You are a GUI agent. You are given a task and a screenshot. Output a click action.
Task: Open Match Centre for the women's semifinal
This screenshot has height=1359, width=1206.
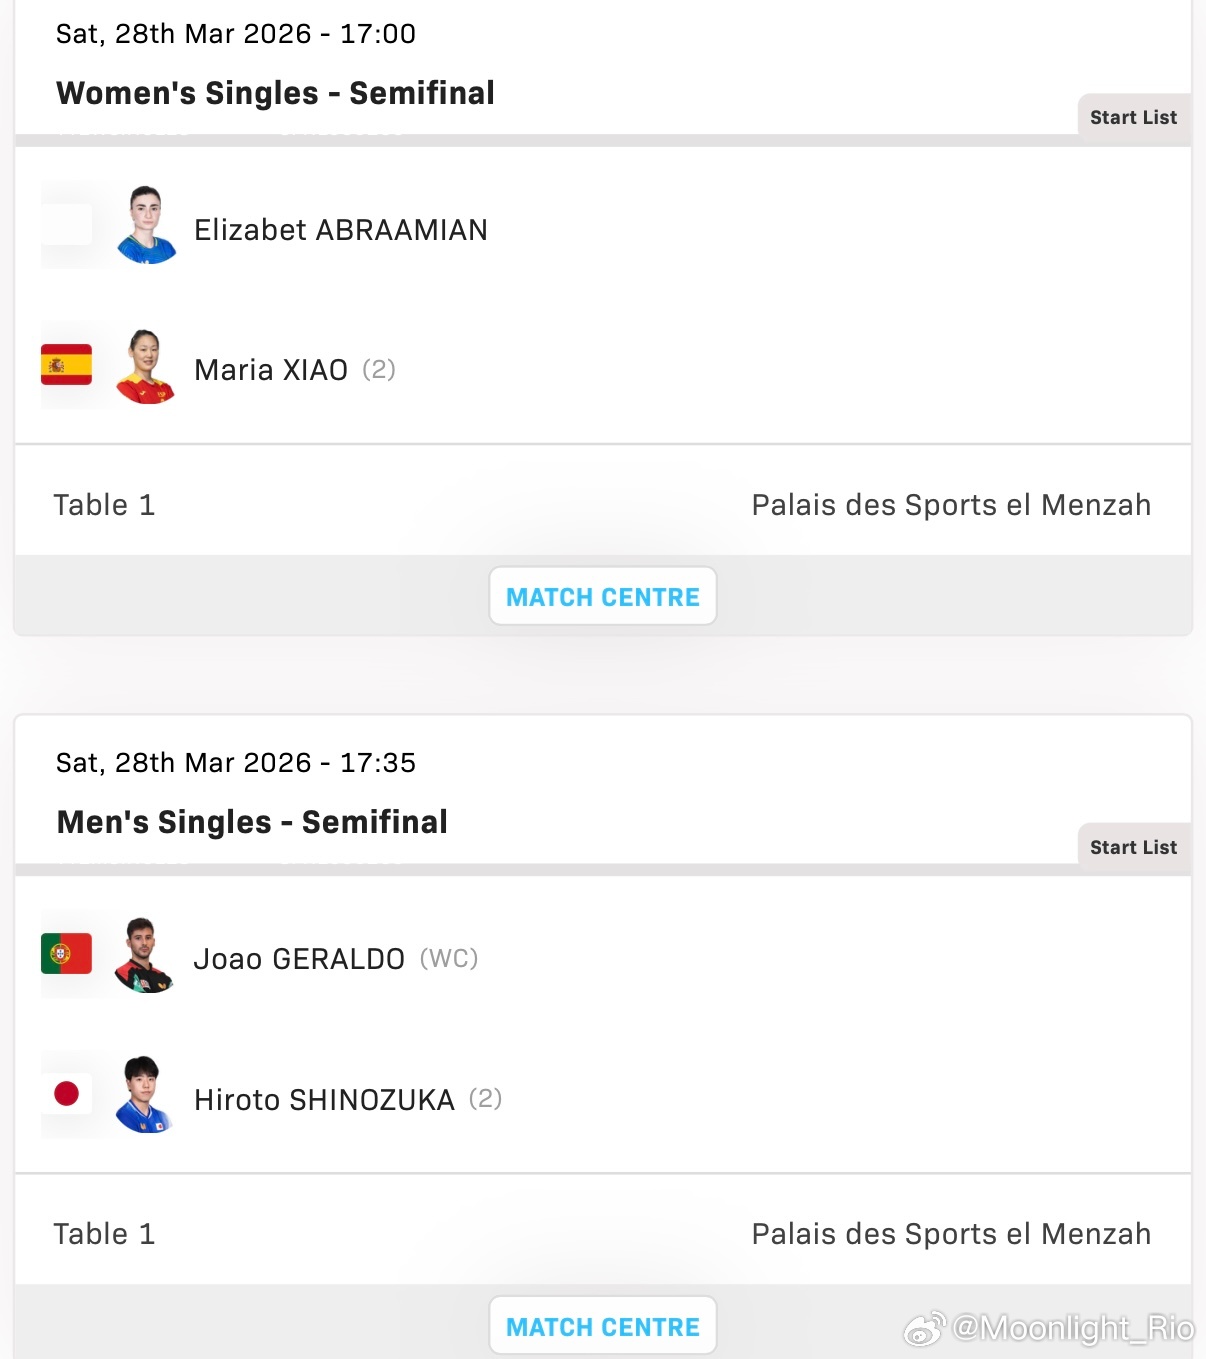[x=603, y=597]
